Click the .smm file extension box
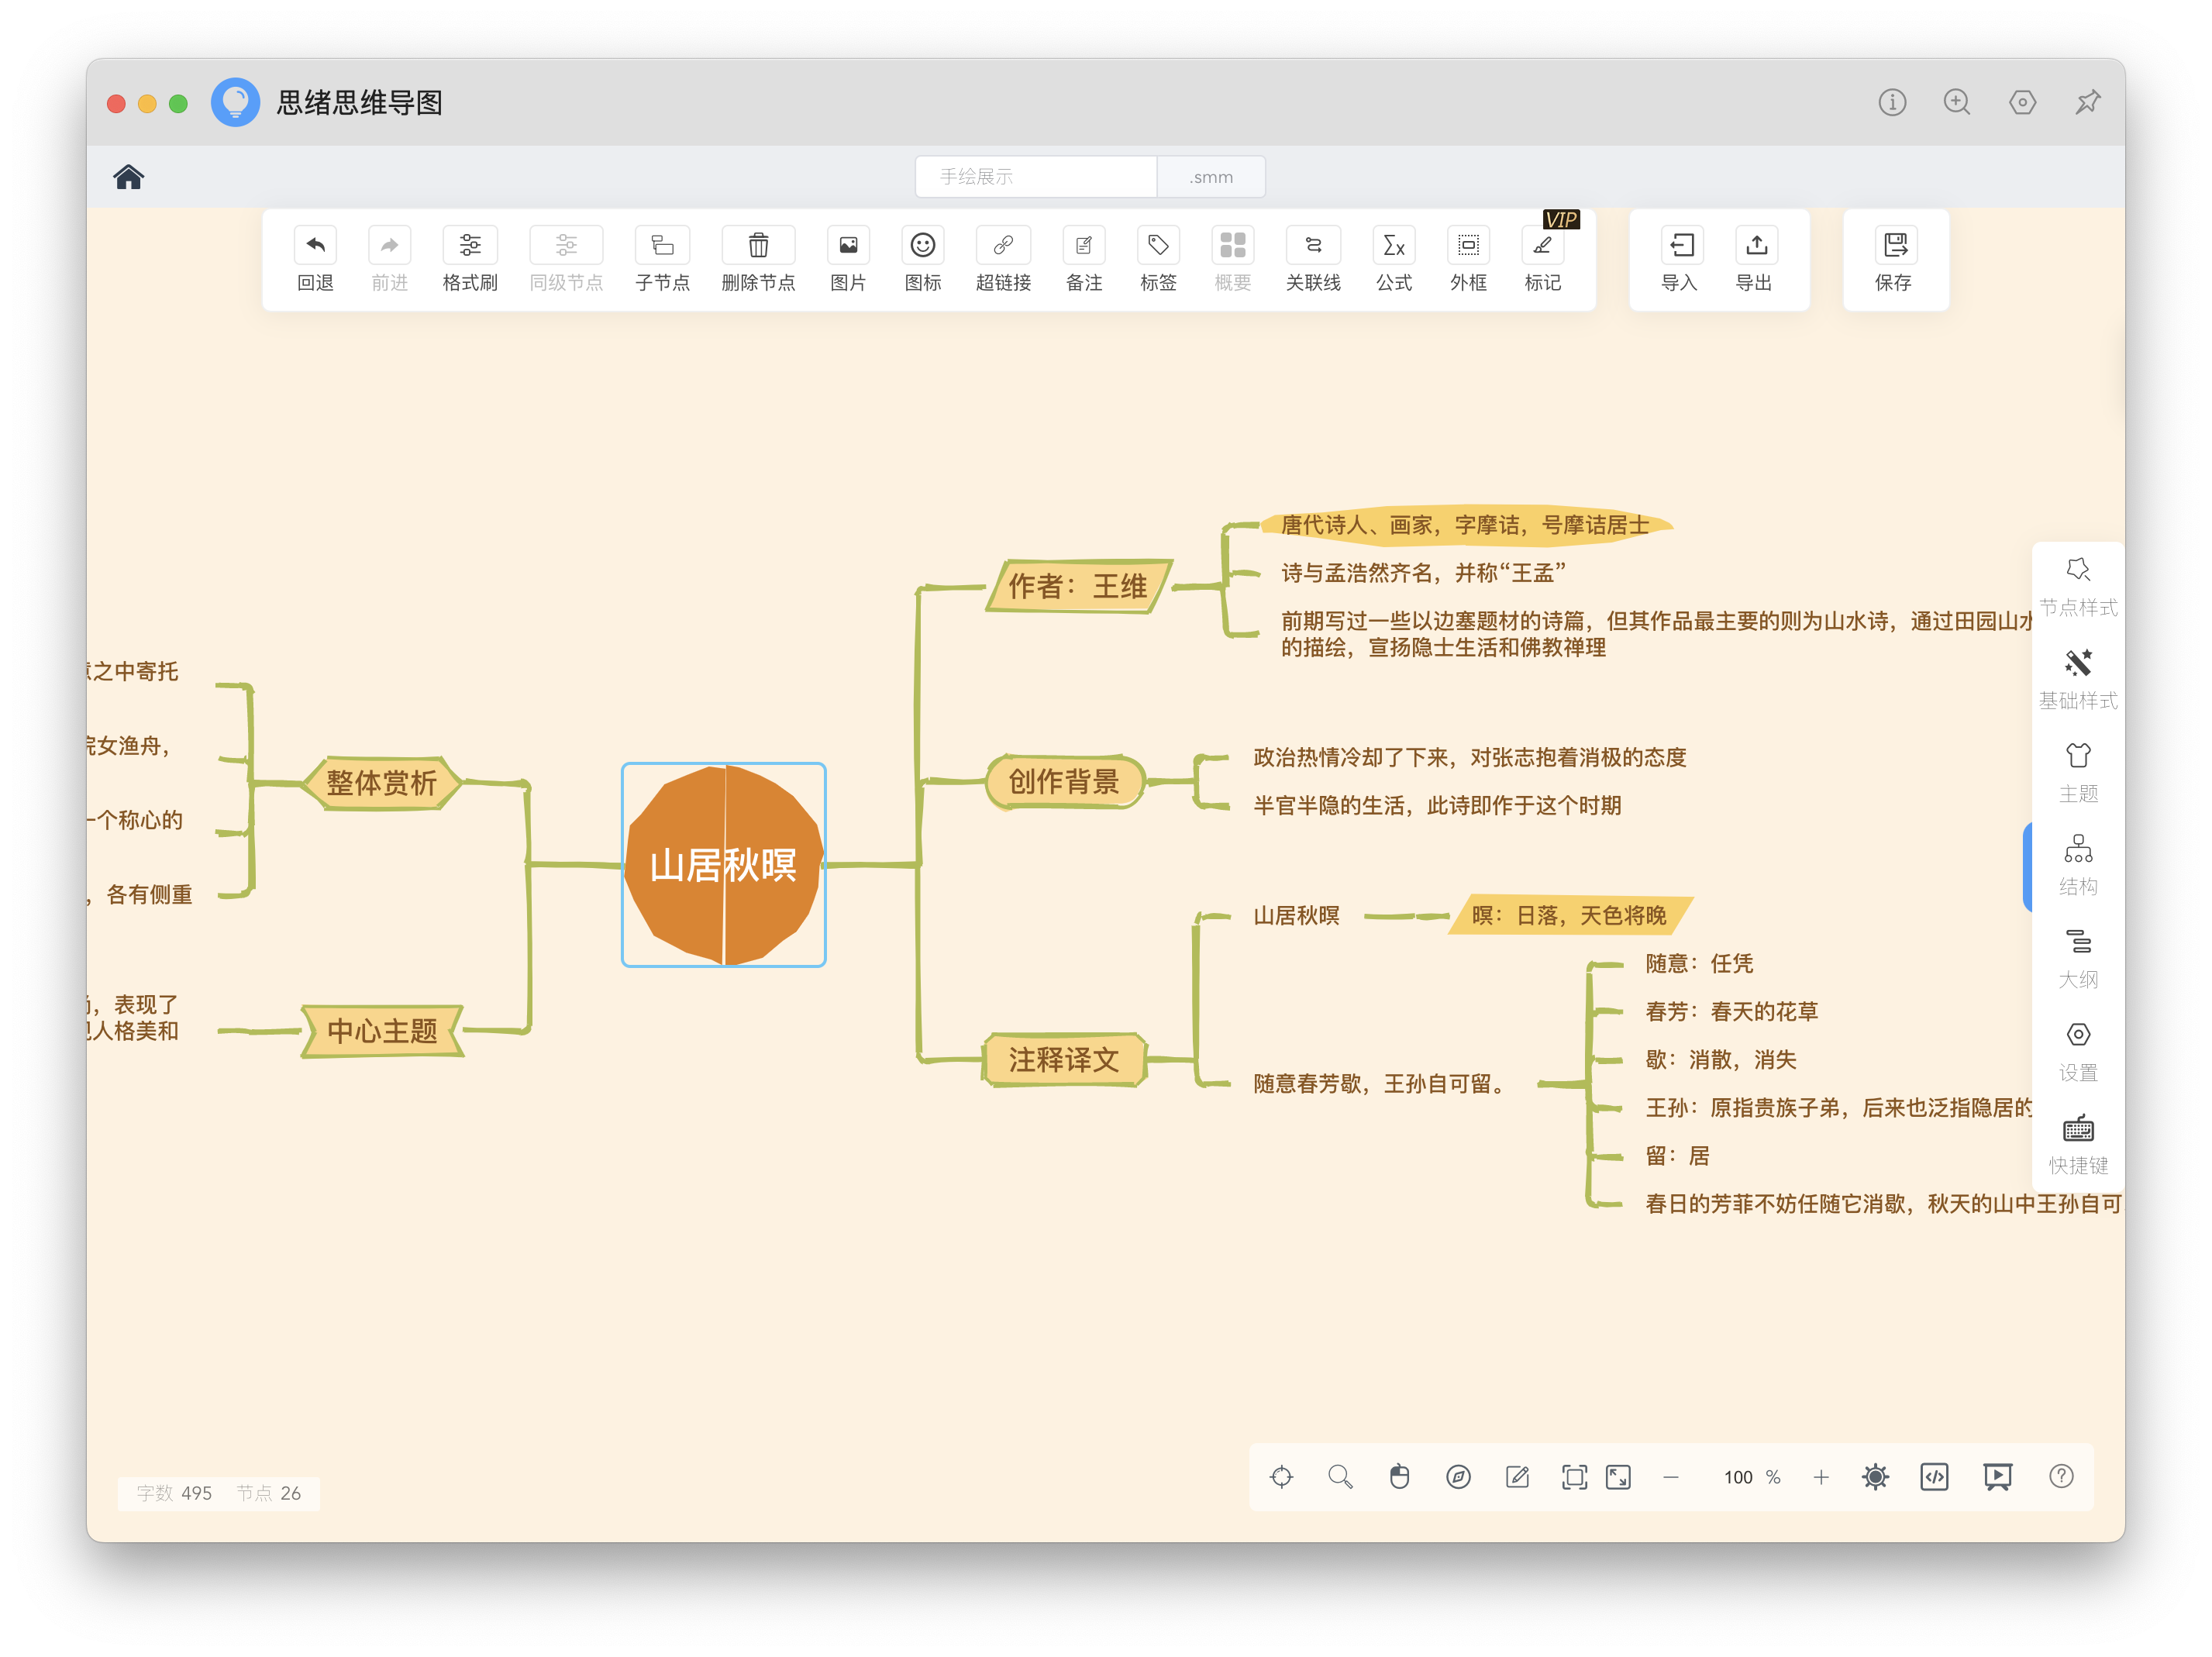The image size is (2212, 1657). point(1211,177)
